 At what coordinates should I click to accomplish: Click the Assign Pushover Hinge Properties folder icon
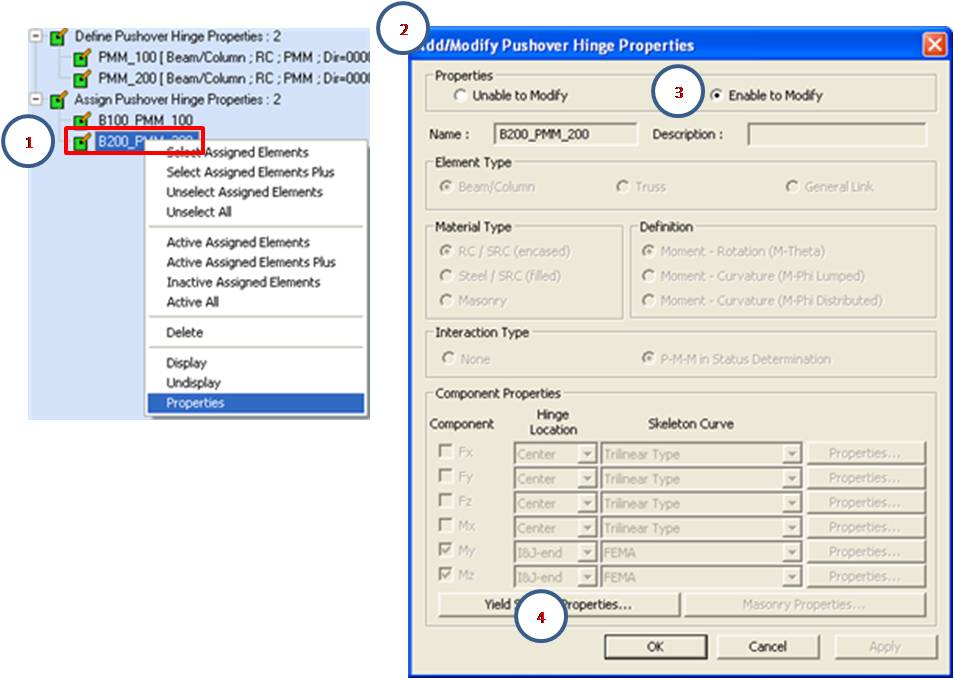(59, 100)
